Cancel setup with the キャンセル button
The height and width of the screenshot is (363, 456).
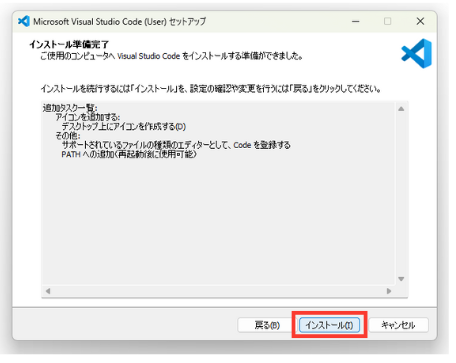398,325
